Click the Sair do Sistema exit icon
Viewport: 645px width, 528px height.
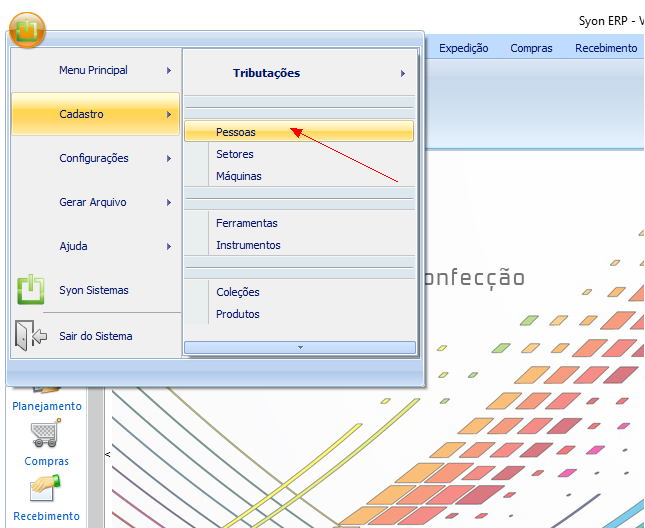tap(30, 336)
